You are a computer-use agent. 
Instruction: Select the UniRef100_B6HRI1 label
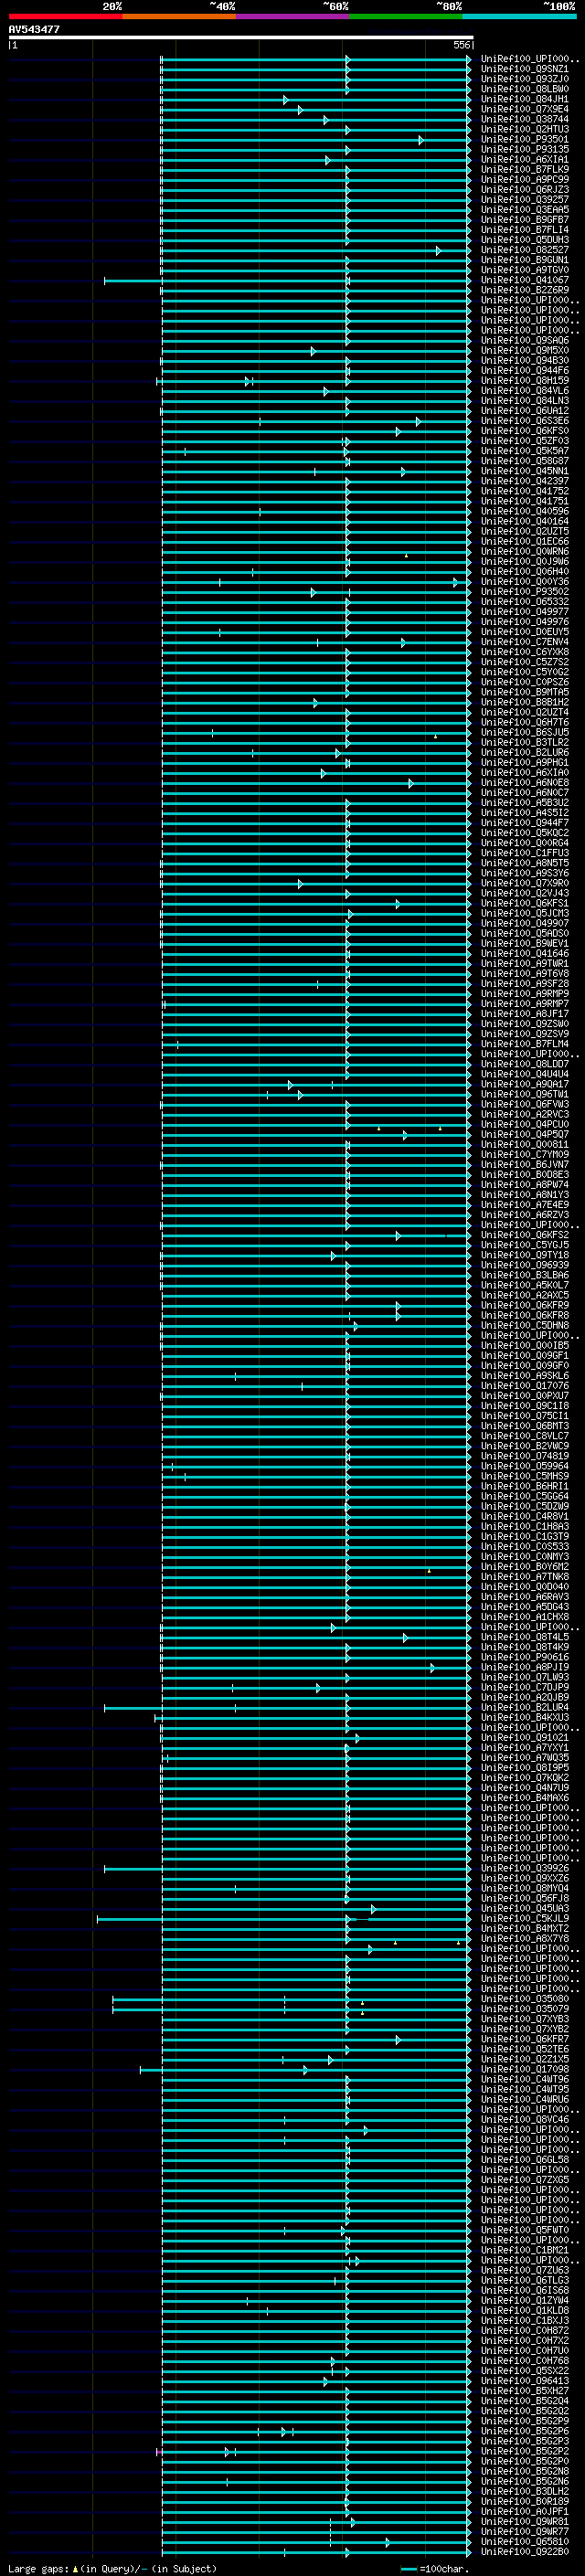(x=525, y=1486)
